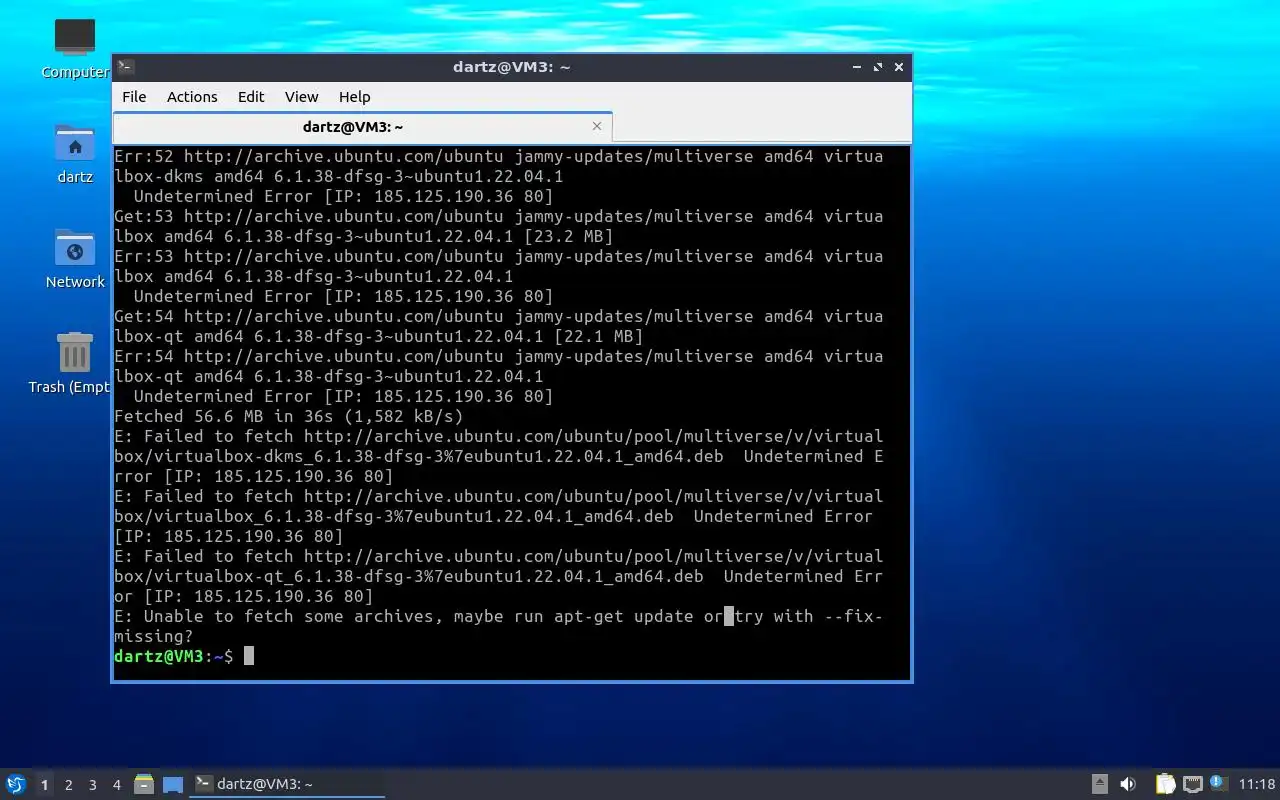1280x800 pixels.
Task: Click the 'Err:52' terminal output line
Action: tap(499, 166)
